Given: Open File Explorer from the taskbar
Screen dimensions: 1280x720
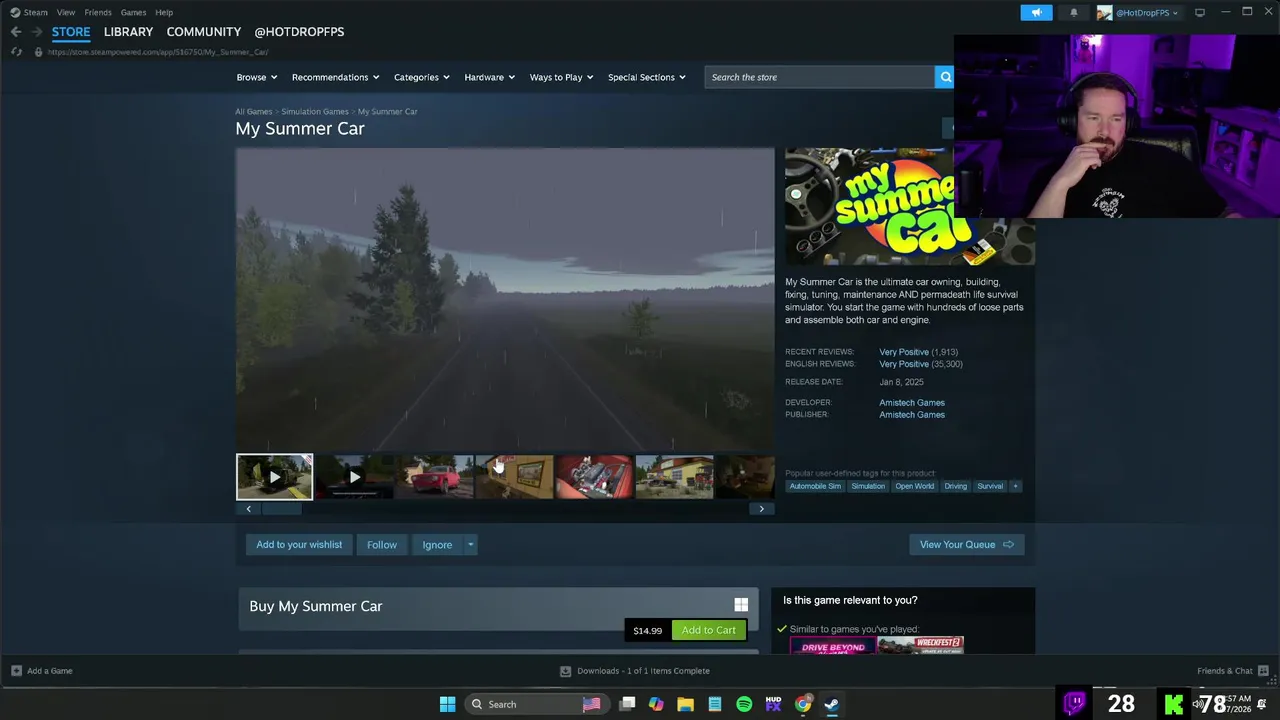Looking at the screenshot, I should tap(685, 704).
